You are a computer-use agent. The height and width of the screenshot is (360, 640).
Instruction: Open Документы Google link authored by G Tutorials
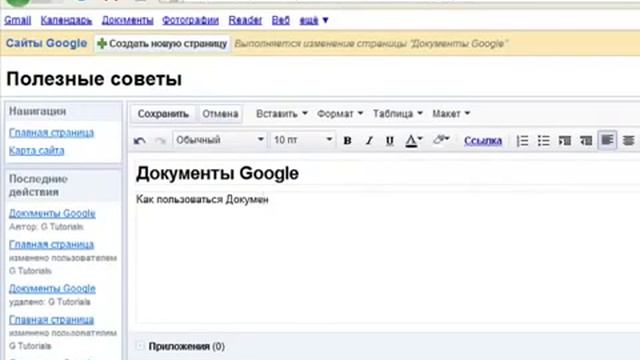point(52,213)
